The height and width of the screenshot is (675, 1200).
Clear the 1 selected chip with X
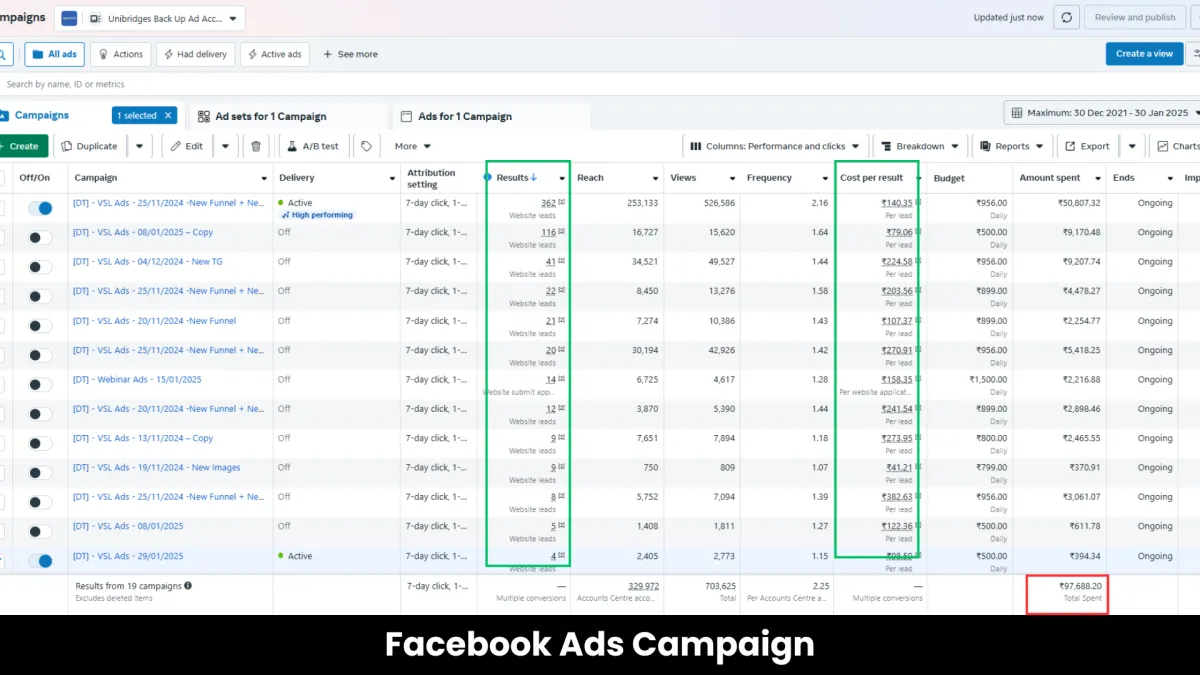pyautogui.click(x=169, y=115)
